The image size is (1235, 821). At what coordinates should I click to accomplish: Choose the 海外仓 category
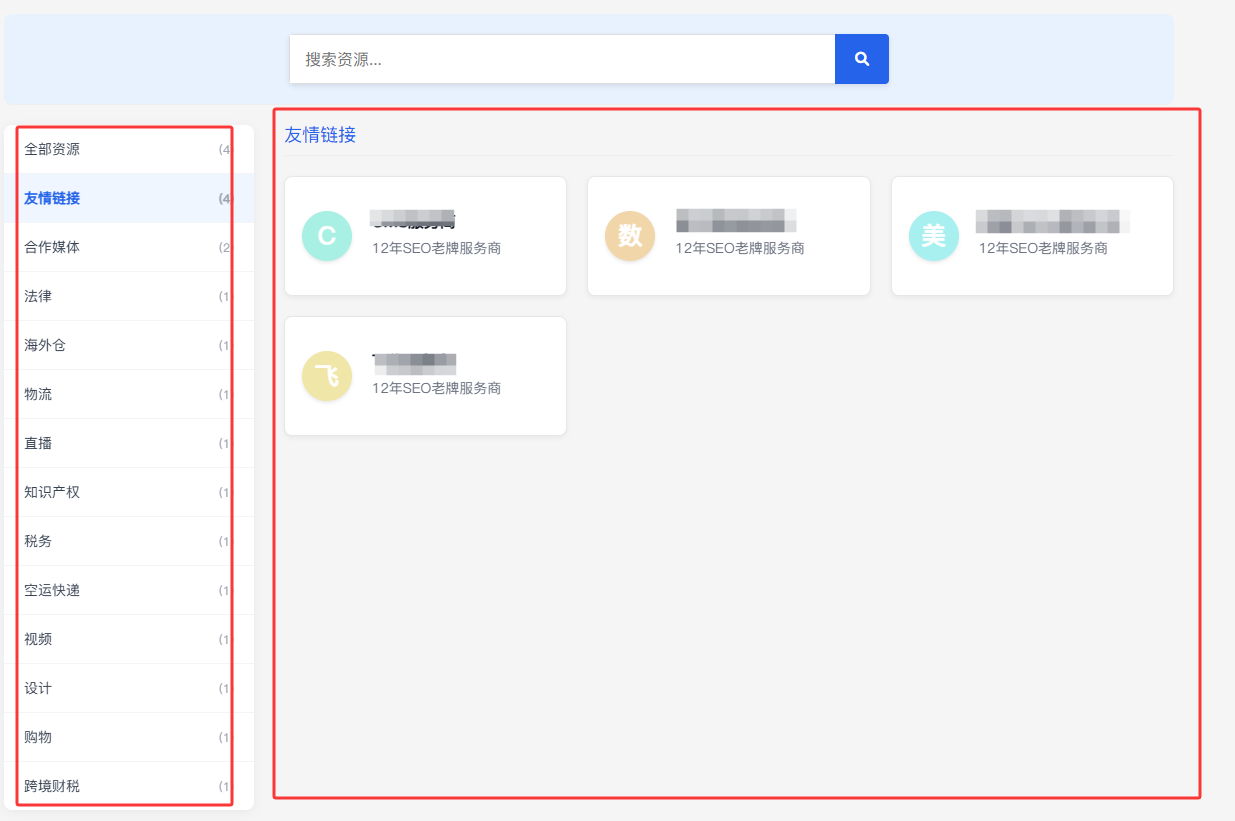pyautogui.click(x=129, y=345)
